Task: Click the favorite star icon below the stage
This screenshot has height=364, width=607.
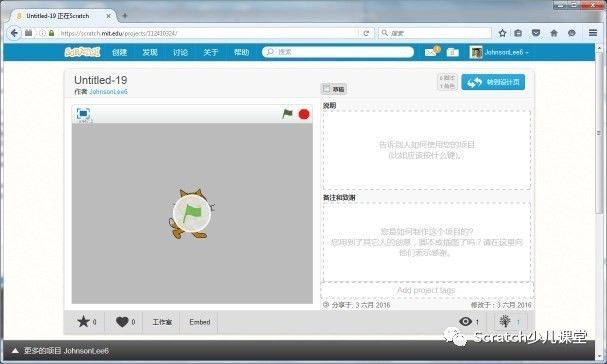Action: tap(83, 321)
